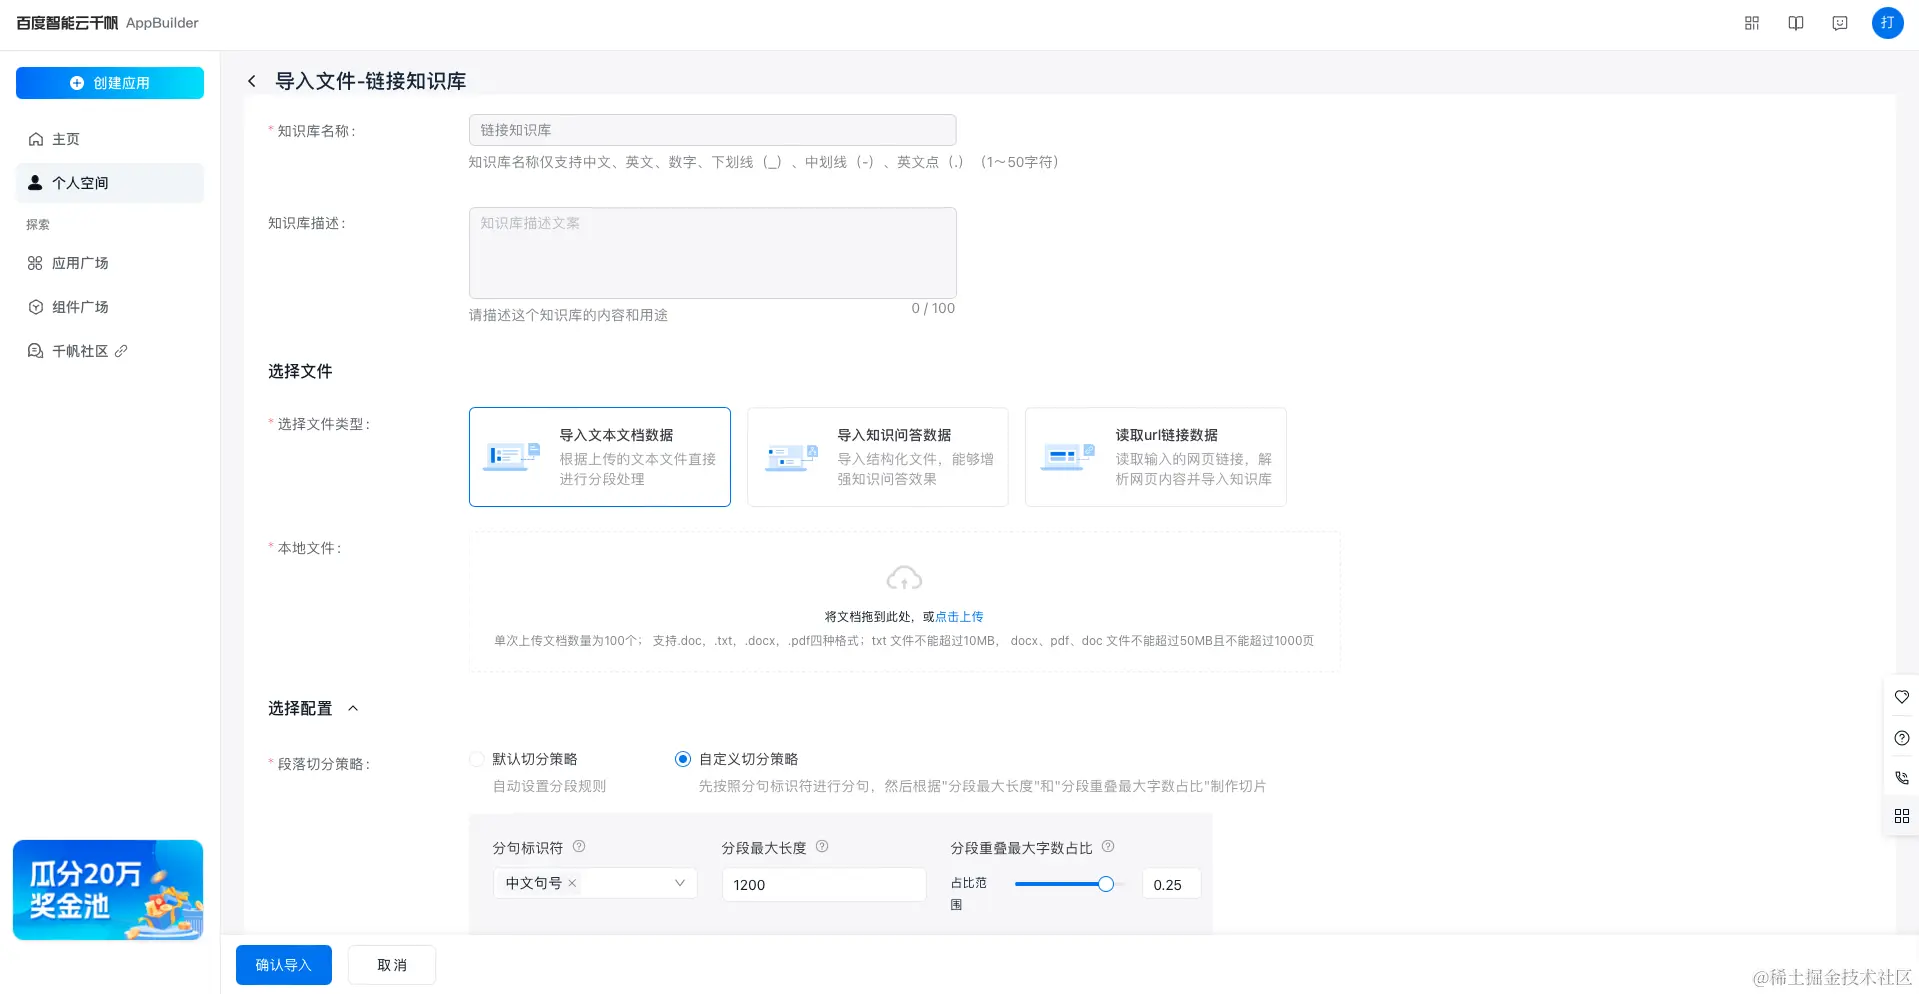Click the help icon beside 分段重叠最大字数占比
The height and width of the screenshot is (994, 1919).
click(x=1108, y=847)
